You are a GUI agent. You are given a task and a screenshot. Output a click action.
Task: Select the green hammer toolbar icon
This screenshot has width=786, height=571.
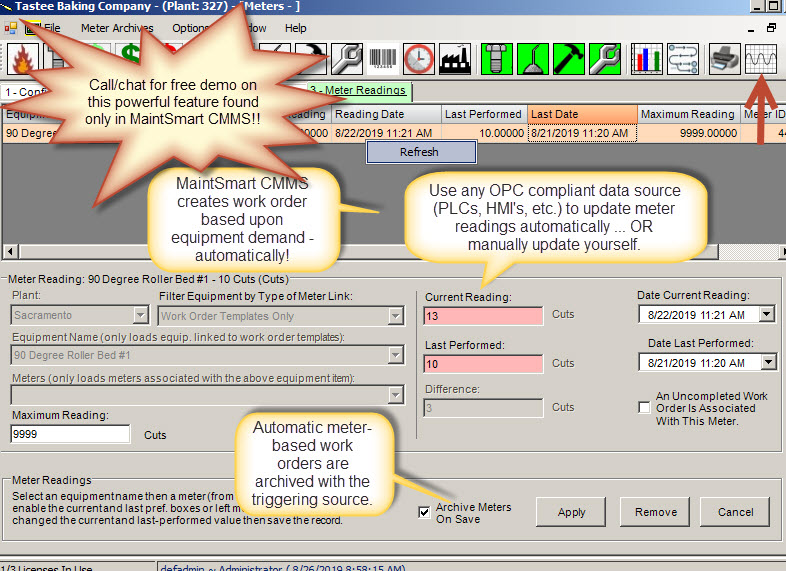(x=569, y=59)
